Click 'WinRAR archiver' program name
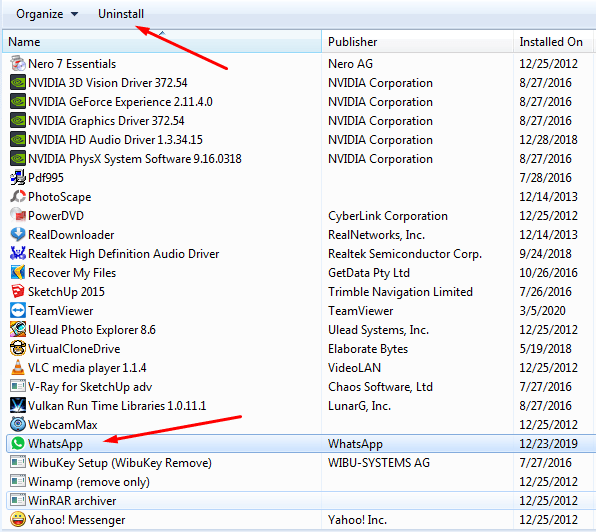 click(72, 501)
